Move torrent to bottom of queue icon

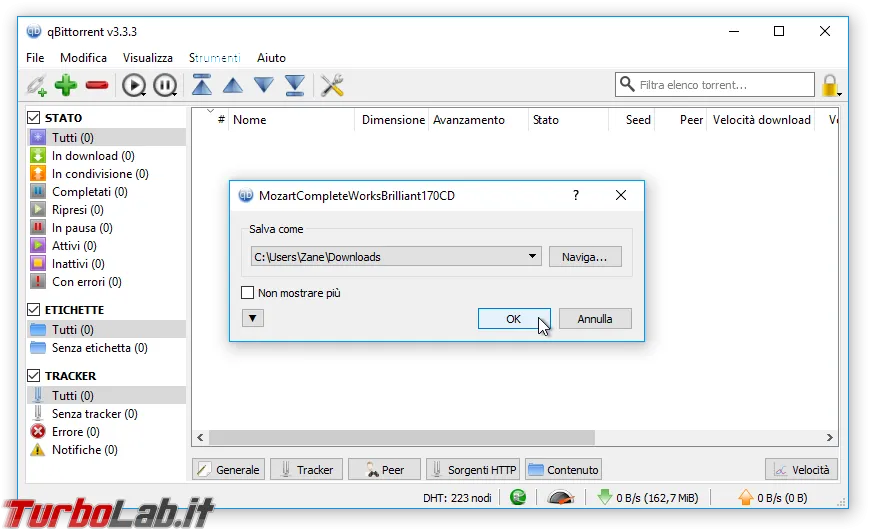pyautogui.click(x=295, y=85)
